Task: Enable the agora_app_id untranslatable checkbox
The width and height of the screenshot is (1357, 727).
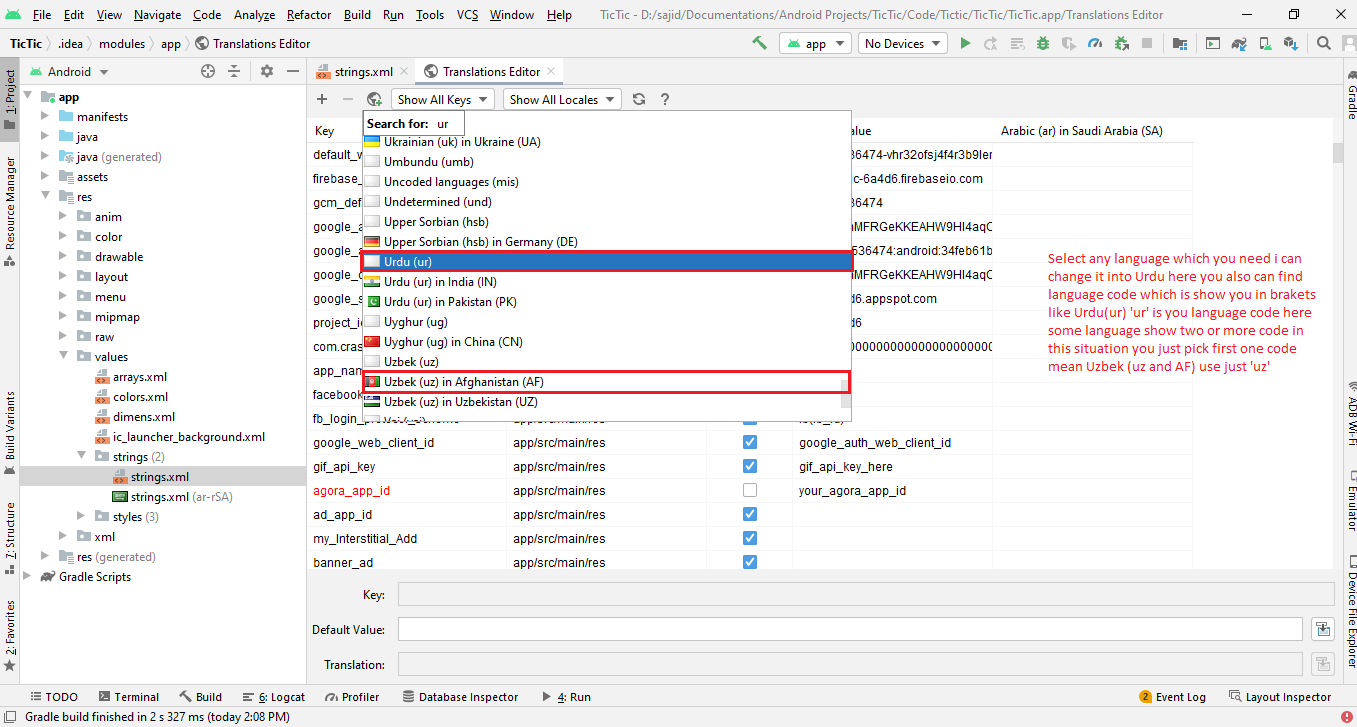Action: click(750, 490)
